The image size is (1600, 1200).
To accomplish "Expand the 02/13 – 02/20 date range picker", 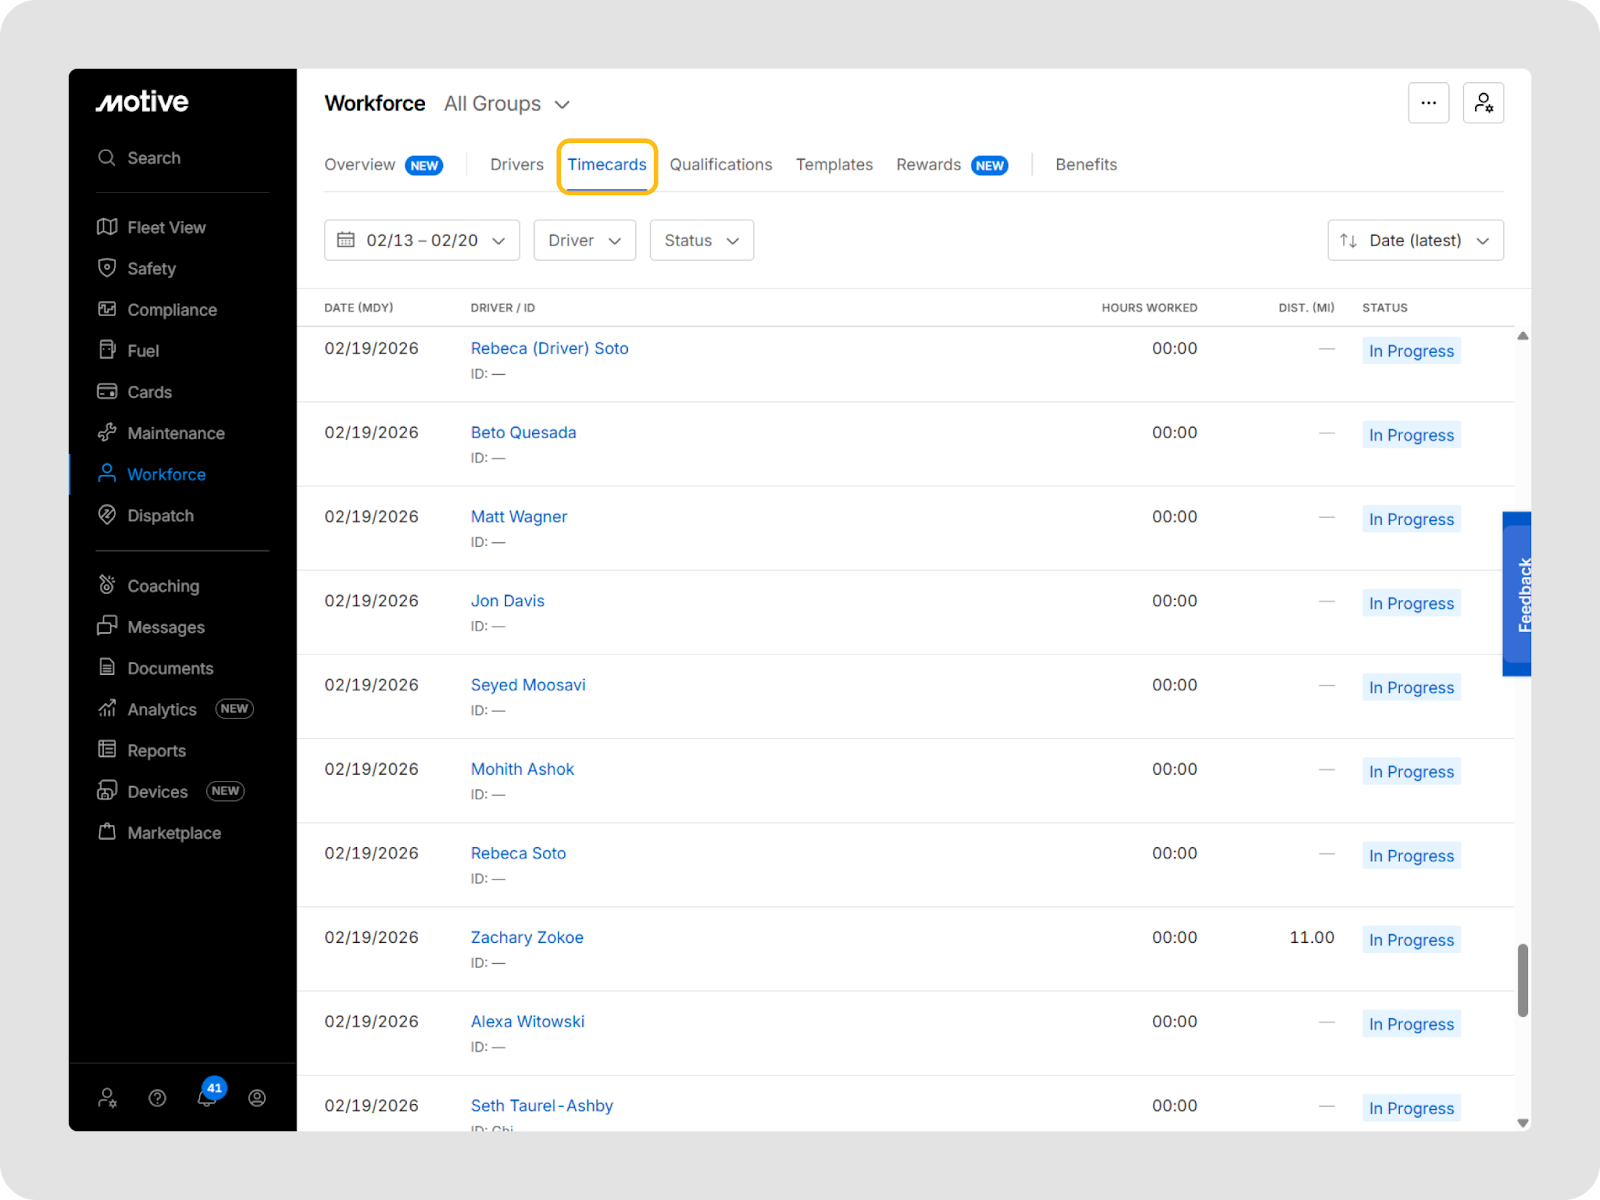I will 422,241.
